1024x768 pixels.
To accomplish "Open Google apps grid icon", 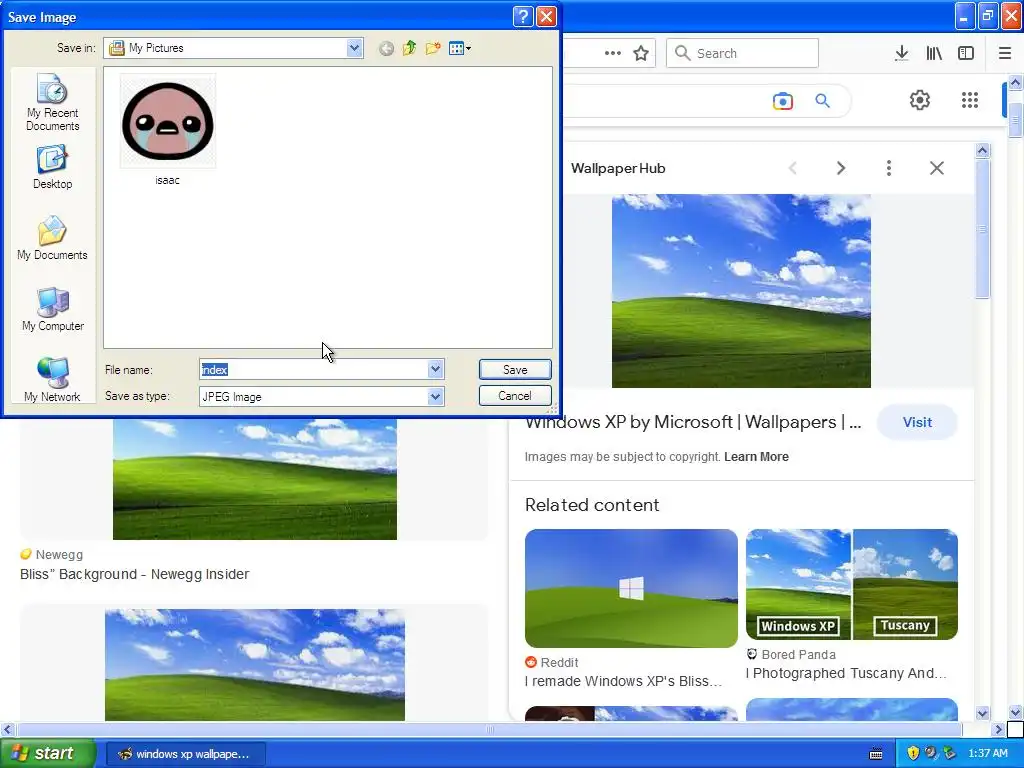I will click(970, 100).
